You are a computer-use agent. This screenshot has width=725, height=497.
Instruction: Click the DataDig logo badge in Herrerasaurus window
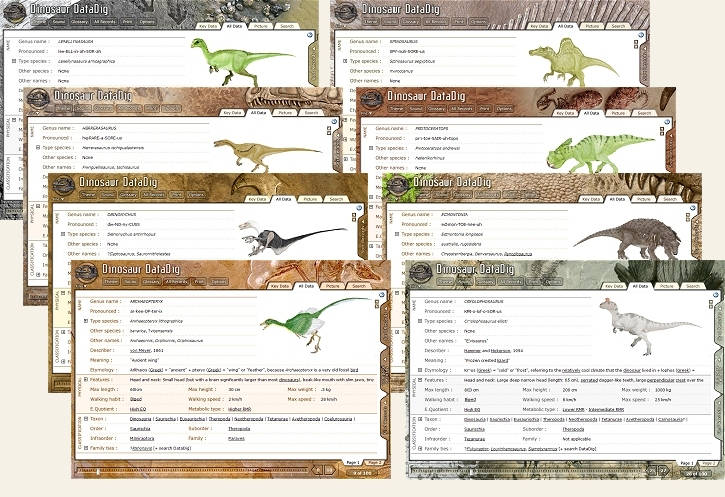(39, 99)
